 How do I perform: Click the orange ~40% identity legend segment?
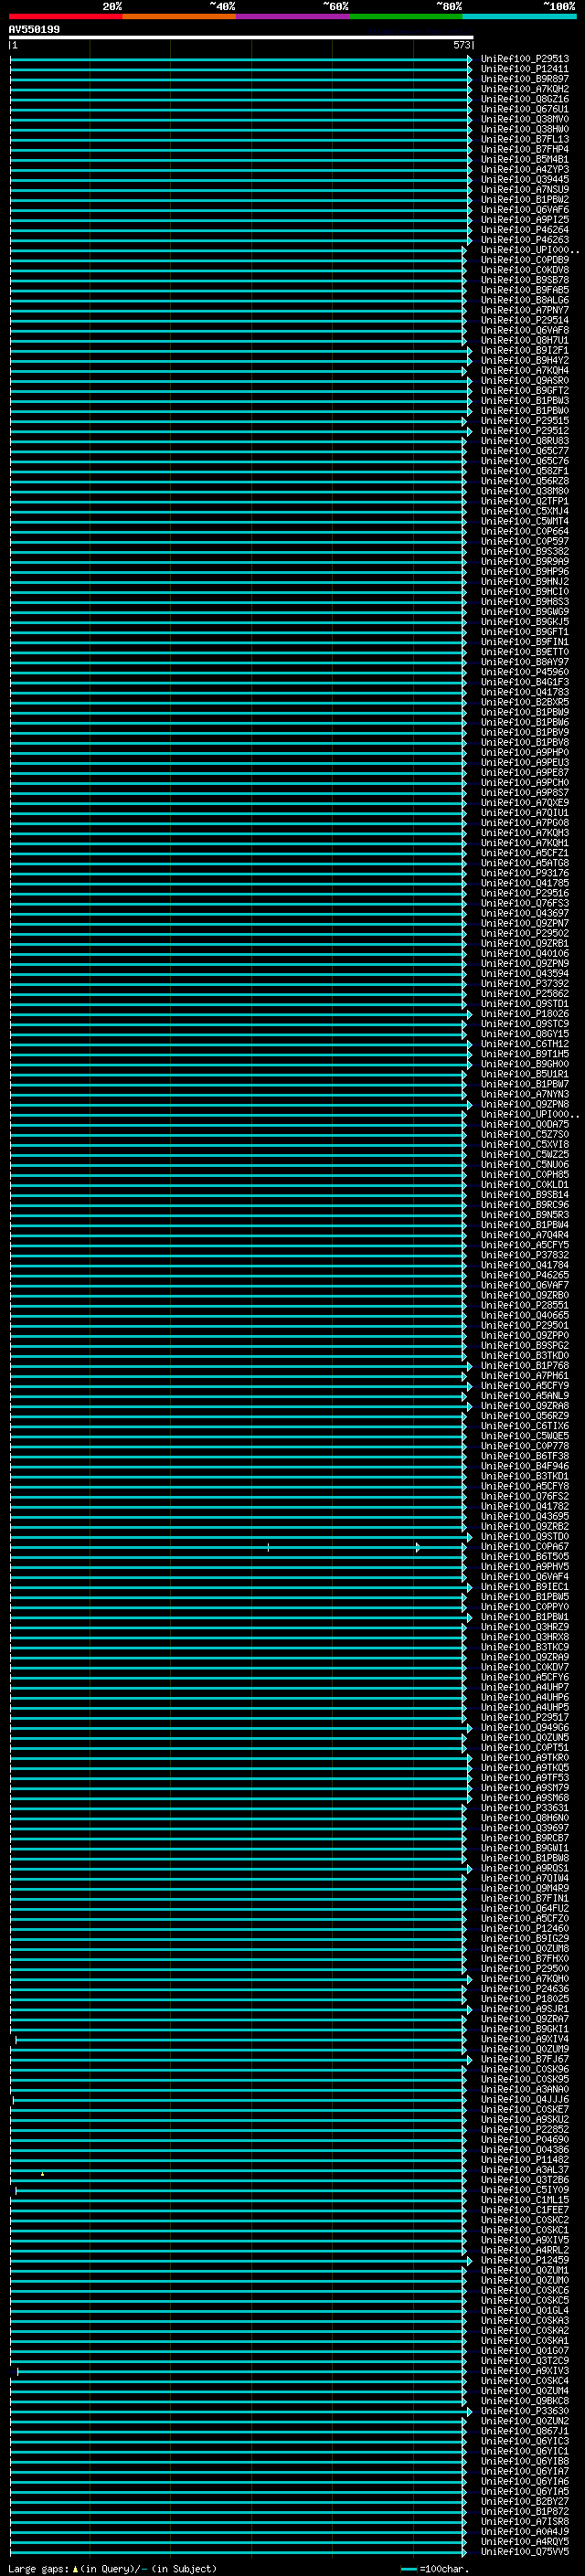(179, 16)
